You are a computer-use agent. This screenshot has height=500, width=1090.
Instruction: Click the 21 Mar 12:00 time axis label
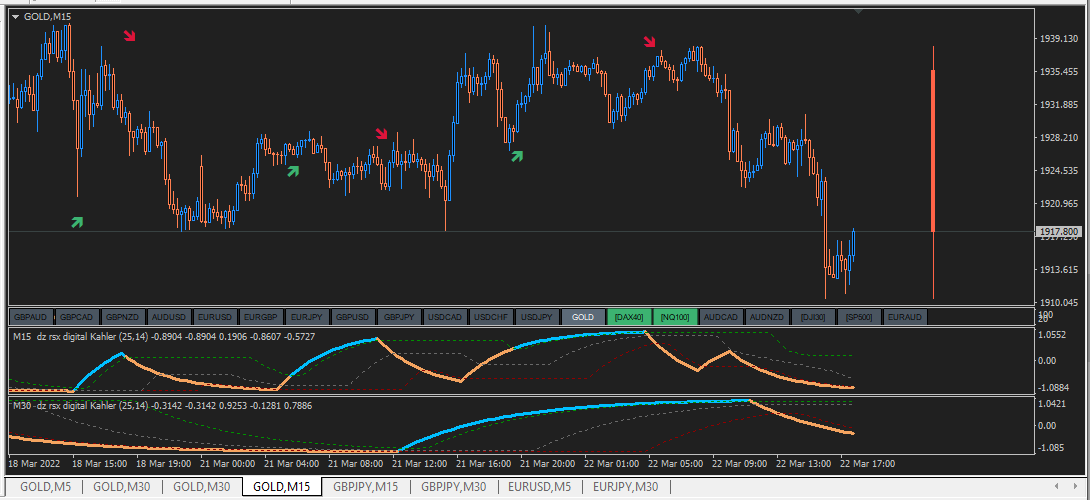pyautogui.click(x=418, y=463)
